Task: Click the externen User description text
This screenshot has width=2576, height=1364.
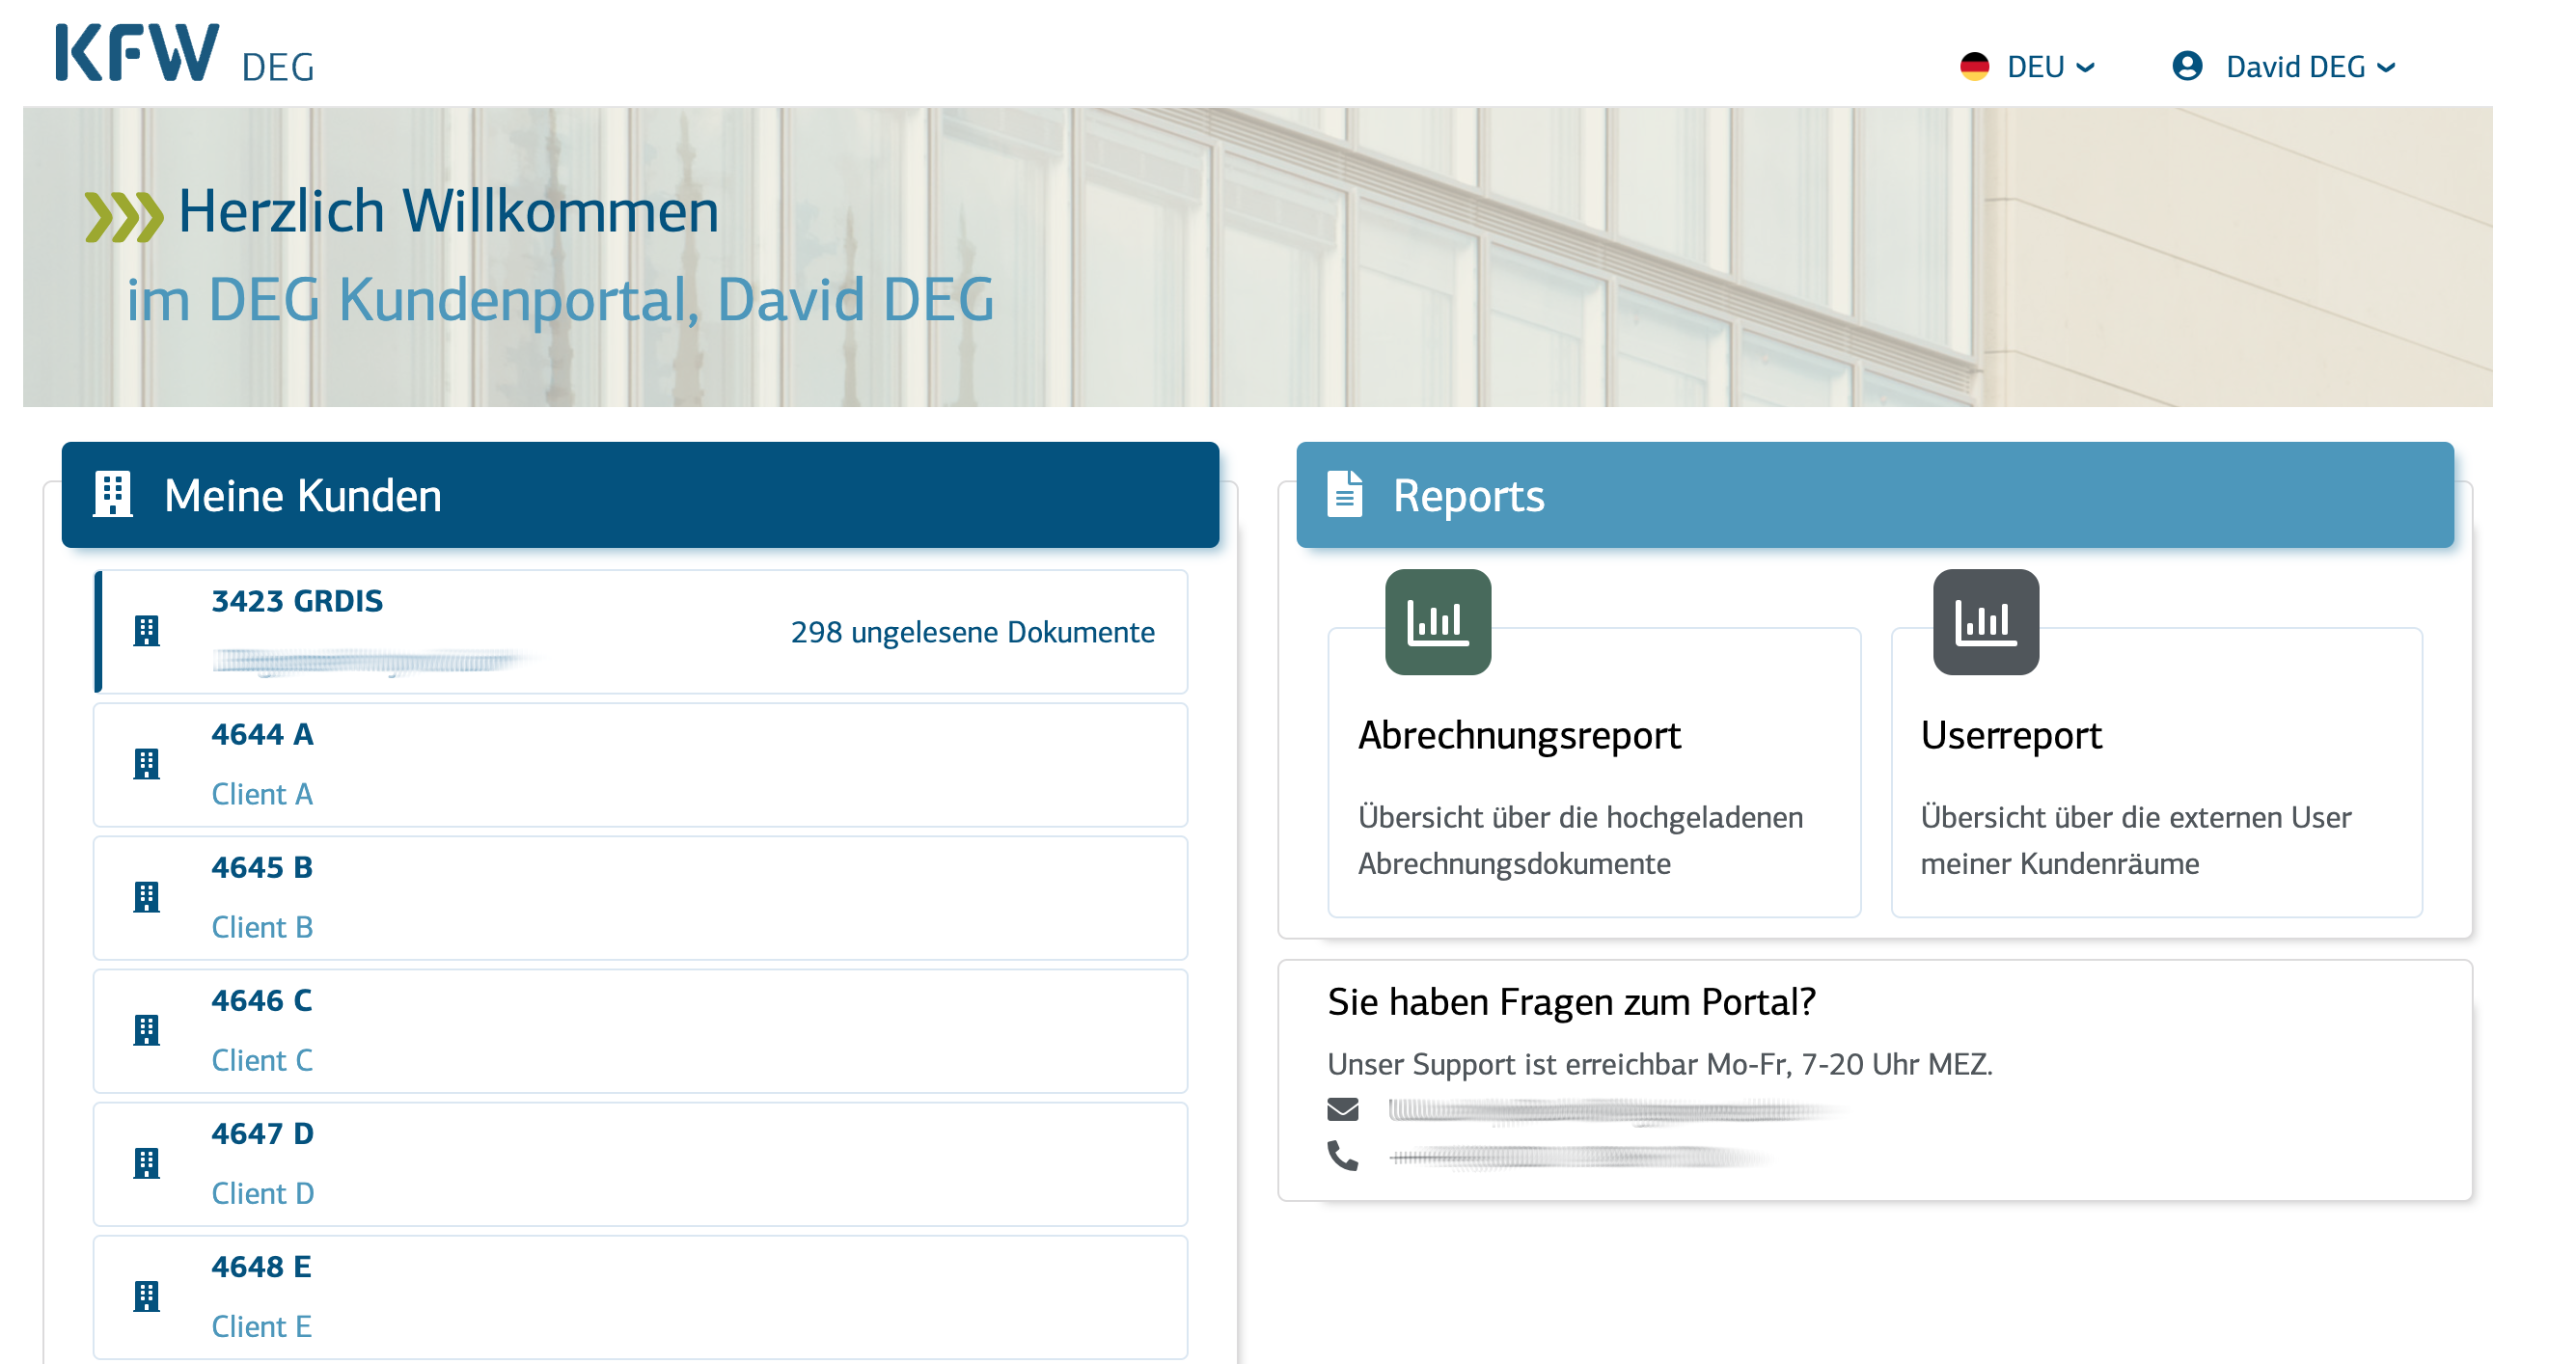Action: [x=2135, y=841]
